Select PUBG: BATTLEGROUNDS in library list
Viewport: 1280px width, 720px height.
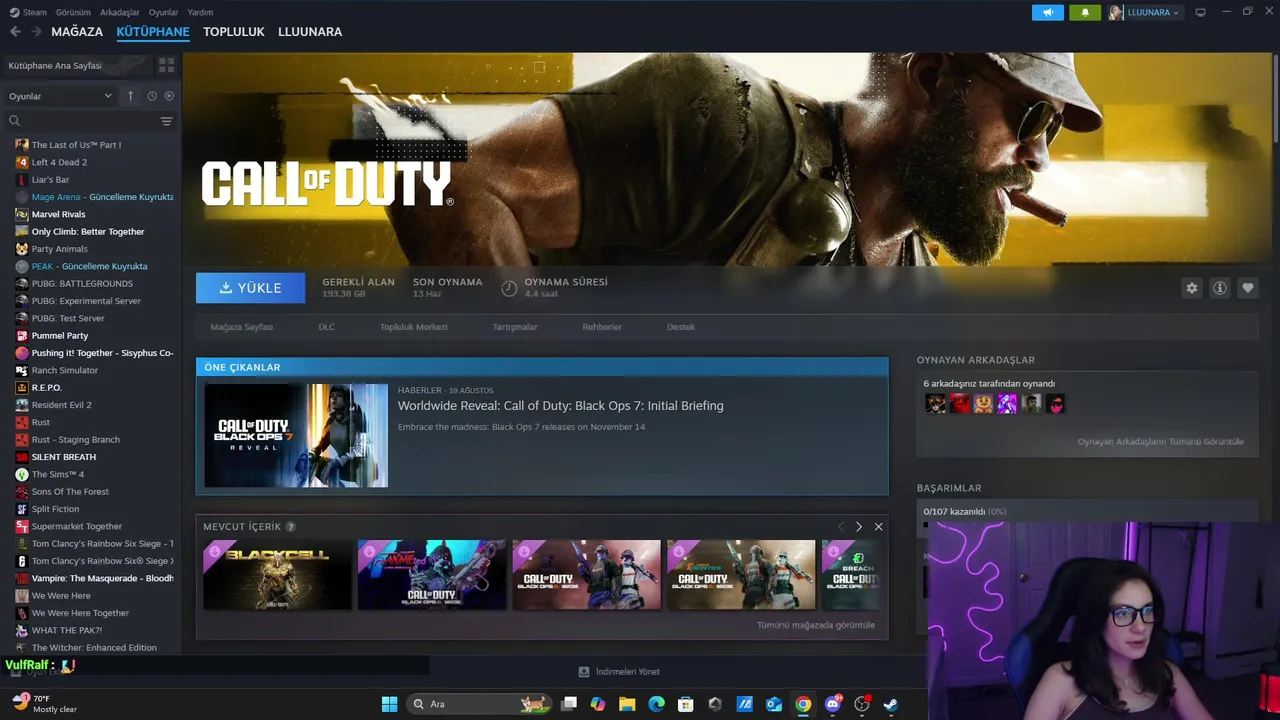point(82,283)
